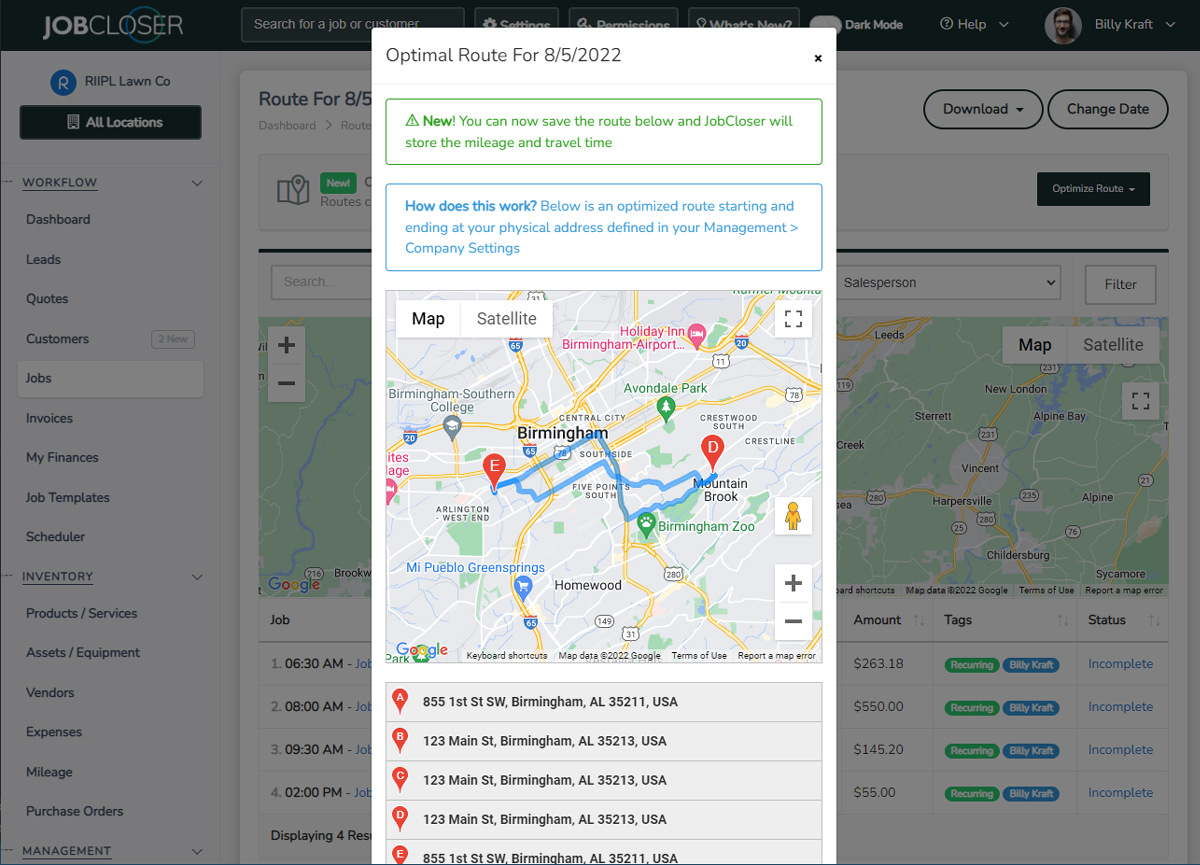
Task: Open the Salesperson dropdown
Action: [x=948, y=283]
